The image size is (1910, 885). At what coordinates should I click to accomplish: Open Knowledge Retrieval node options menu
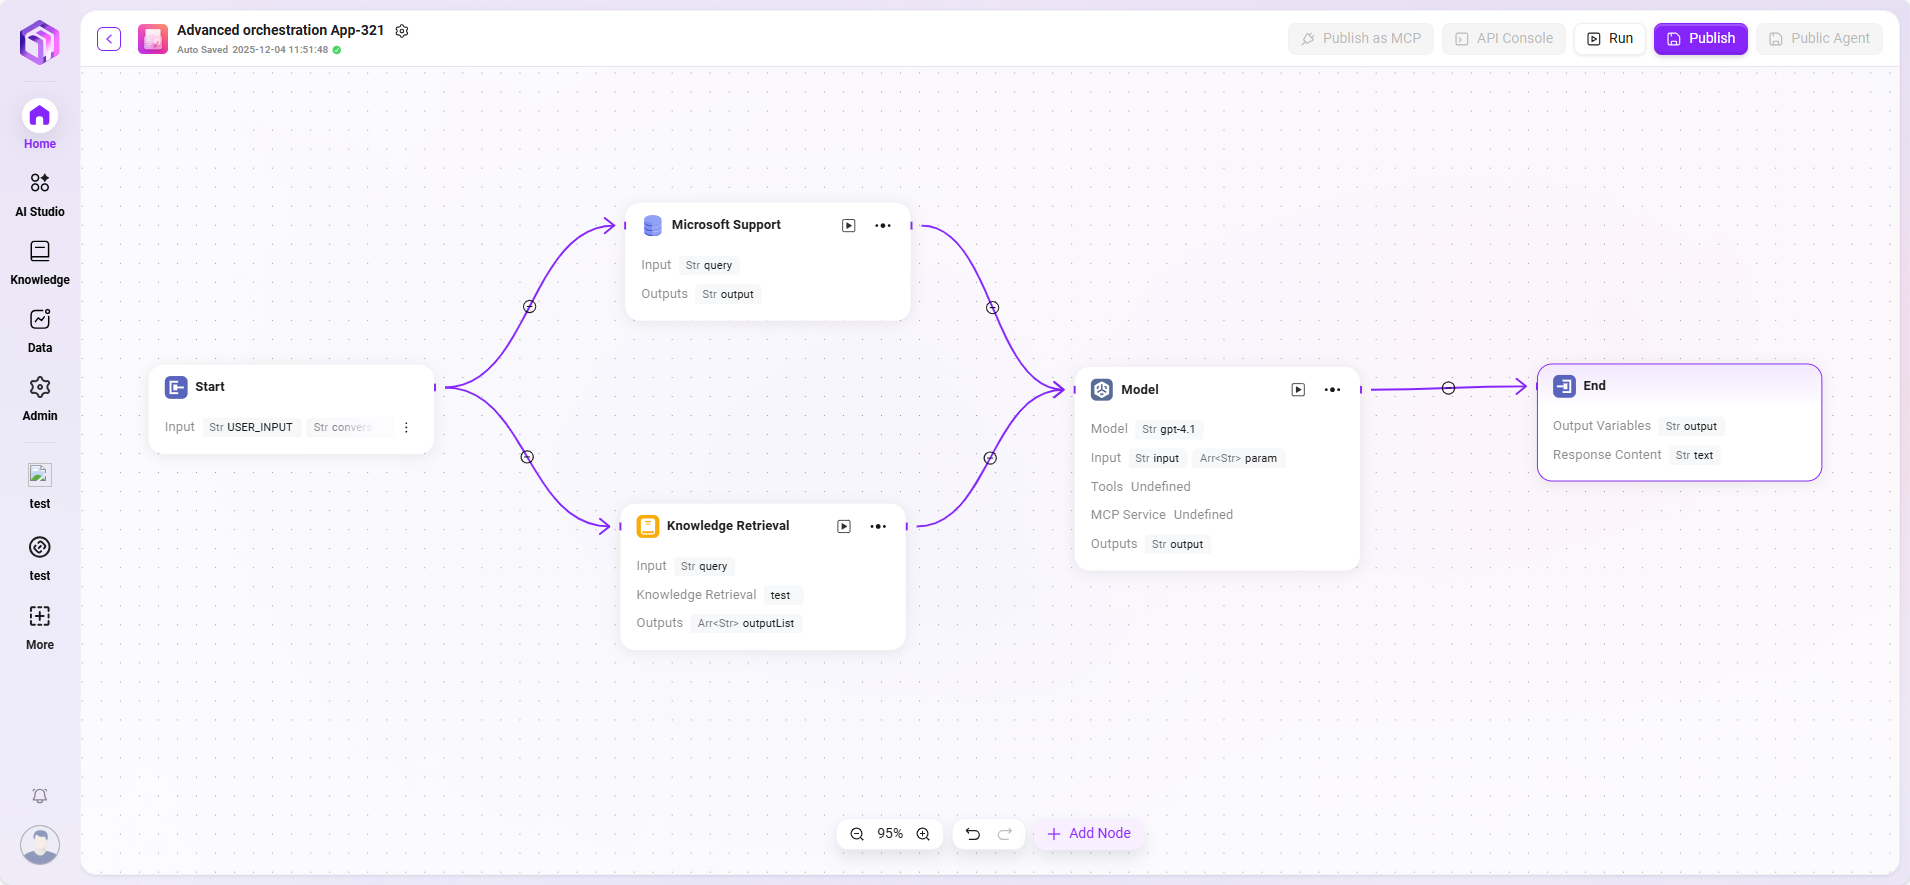pos(878,527)
